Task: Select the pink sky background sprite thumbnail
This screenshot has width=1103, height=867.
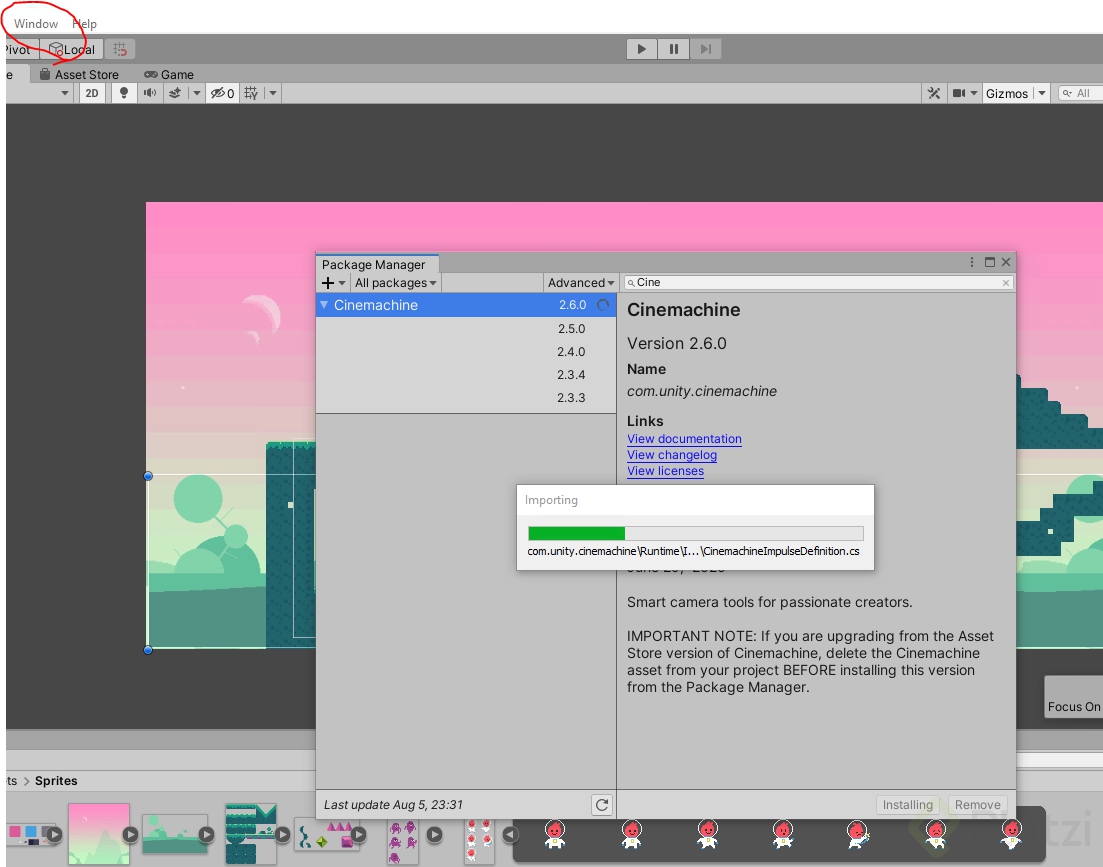Action: tap(98, 834)
